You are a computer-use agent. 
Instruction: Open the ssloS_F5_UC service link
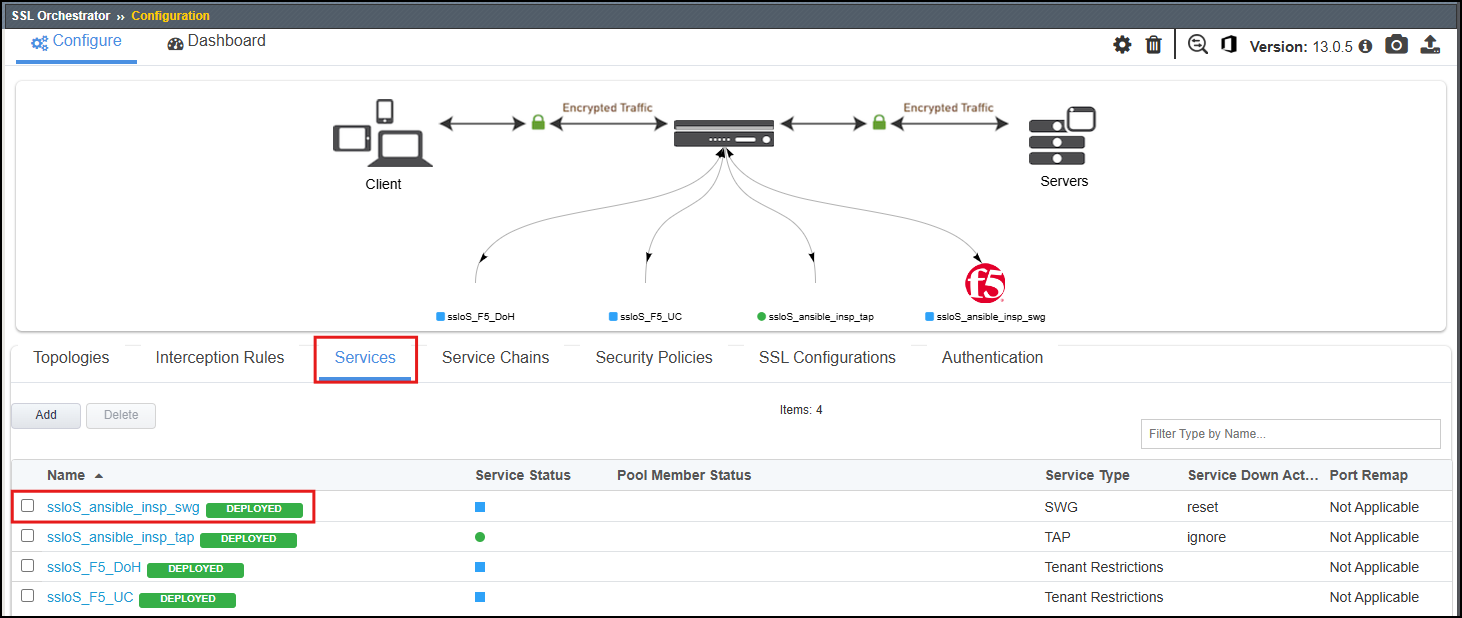pyautogui.click(x=90, y=597)
